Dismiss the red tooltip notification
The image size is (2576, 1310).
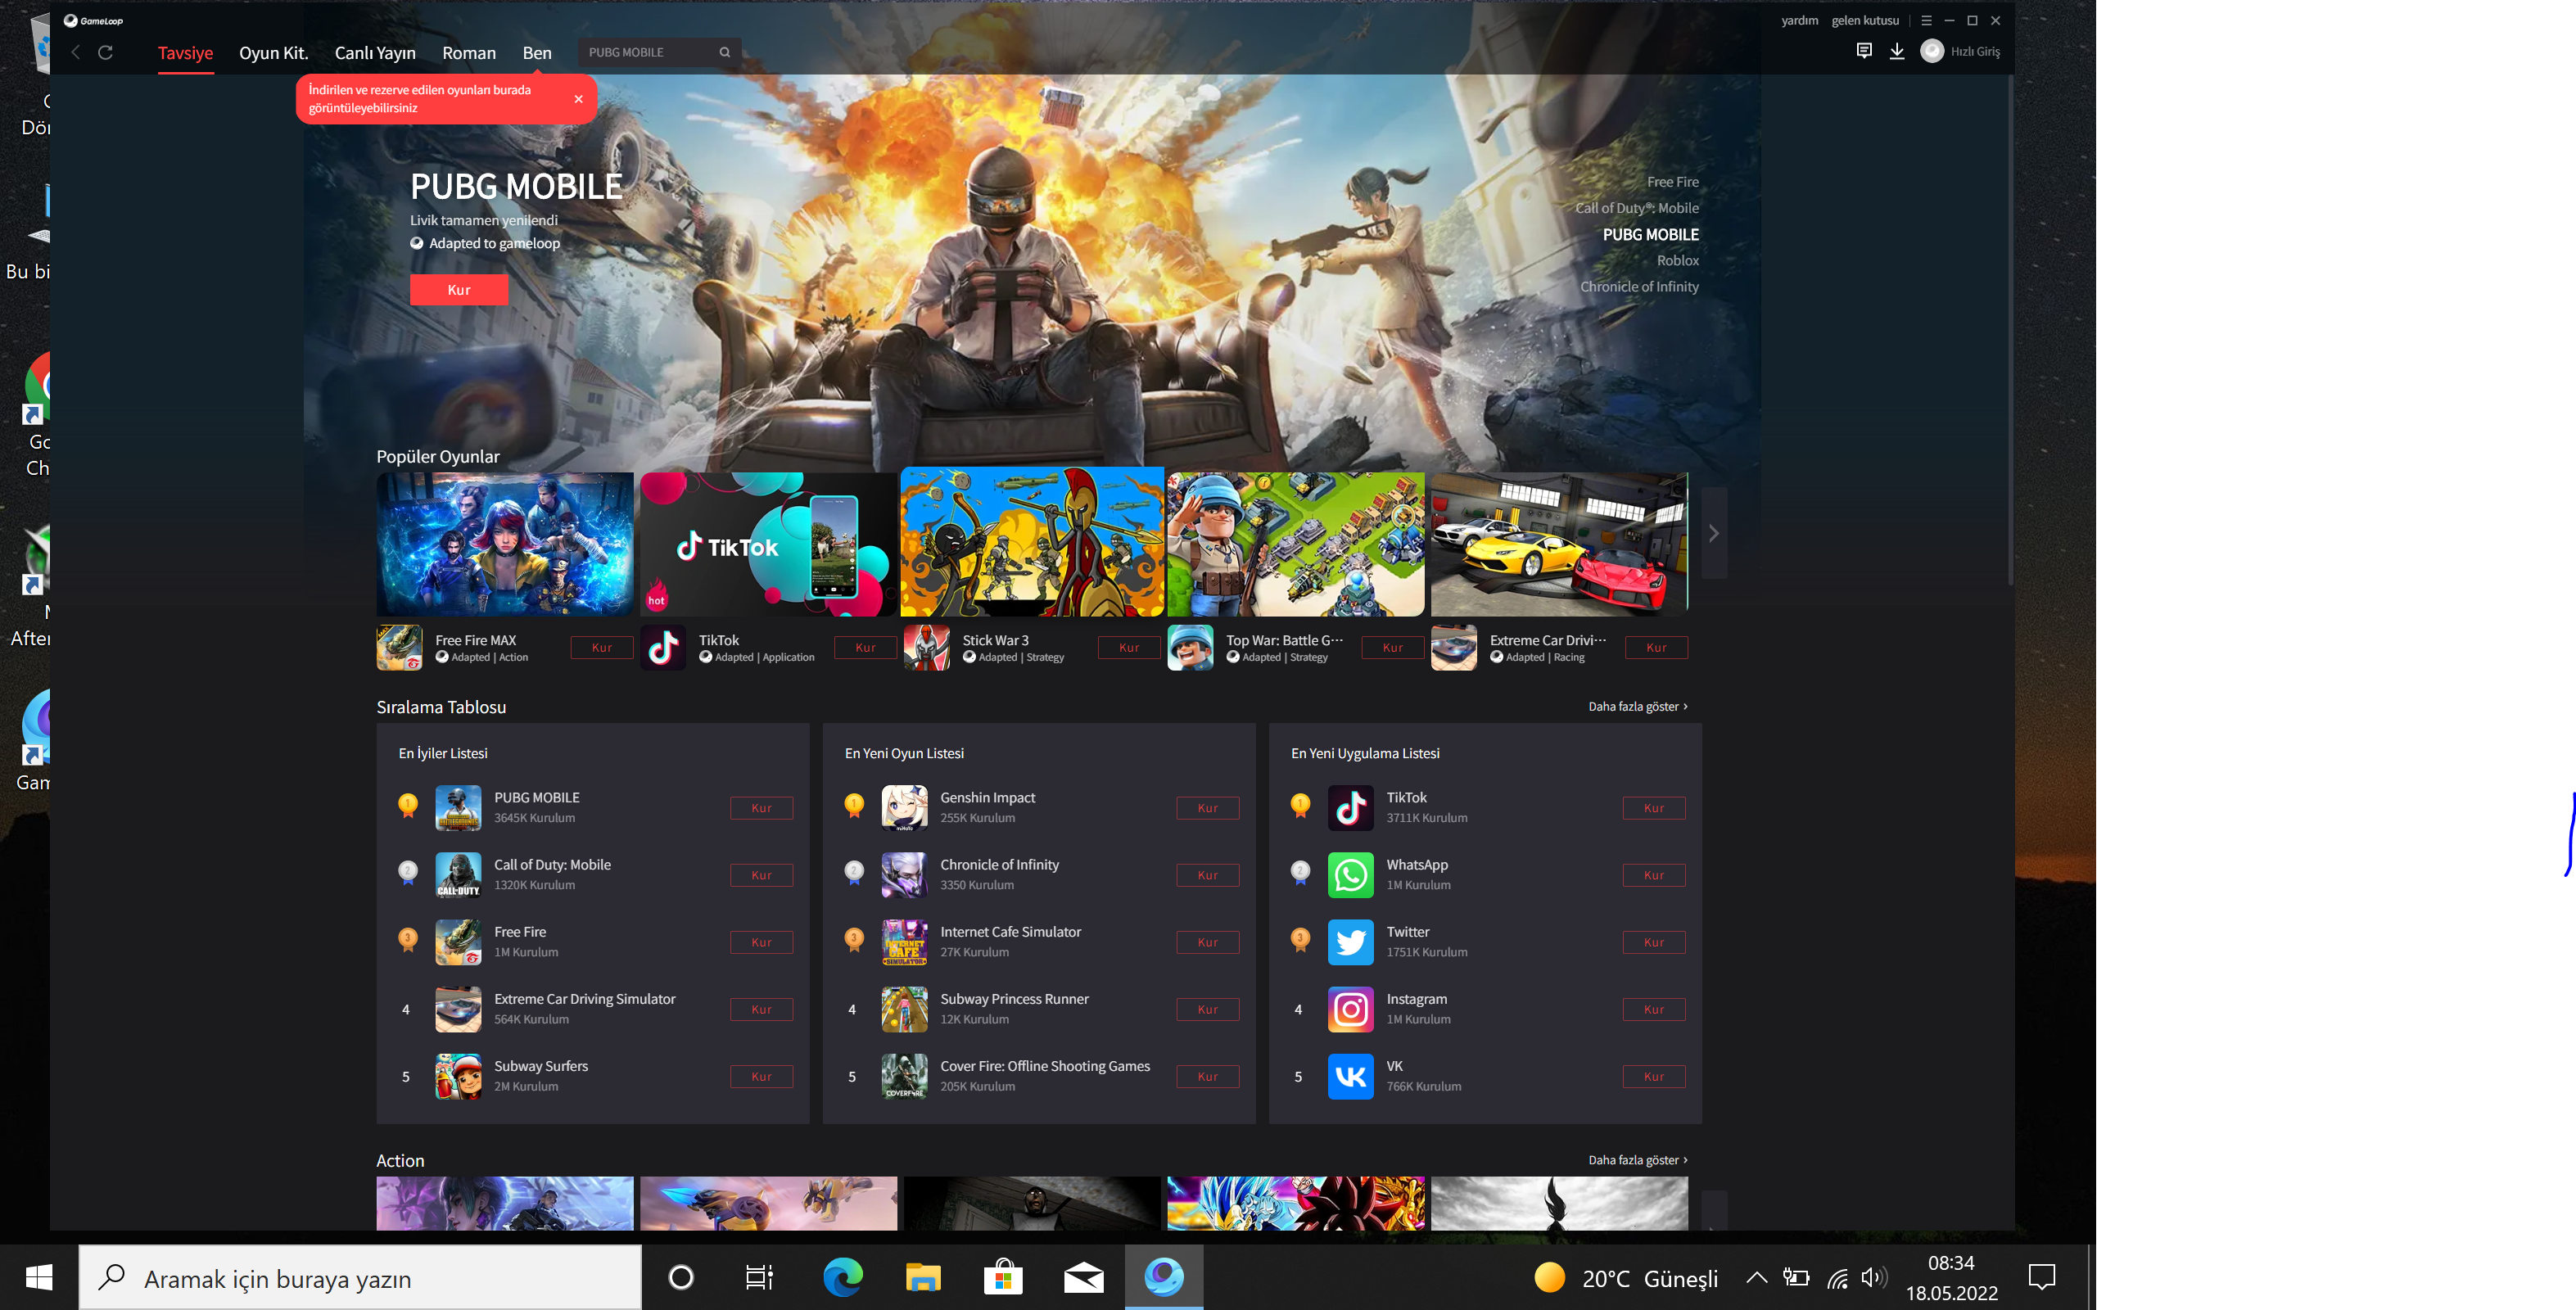[x=578, y=99]
